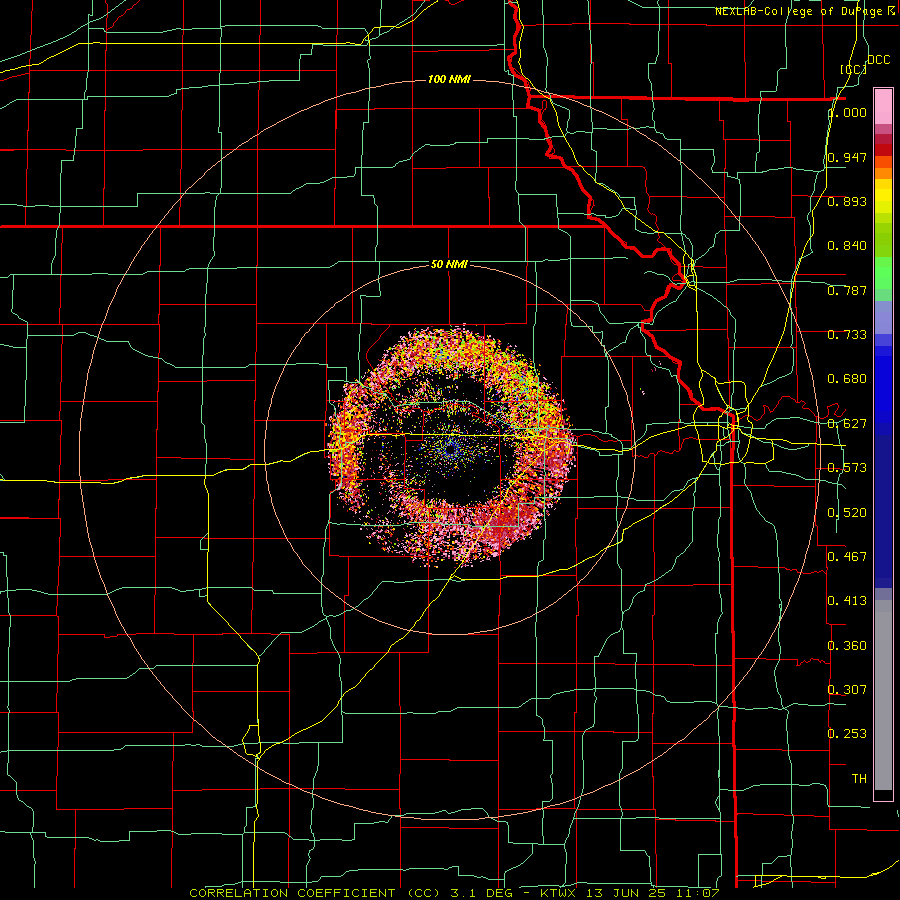Viewport: 900px width, 900px height.
Task: Click the 0.787 scale value
Action: pos(847,290)
